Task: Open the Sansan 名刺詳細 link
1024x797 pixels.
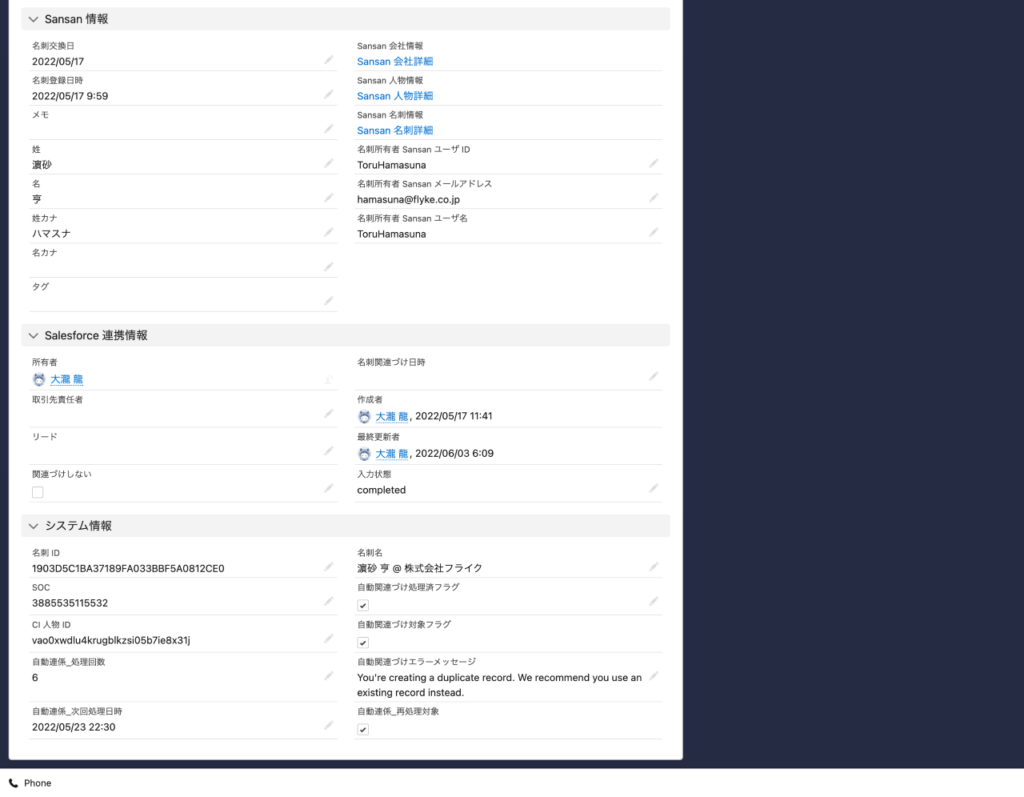Action: pyautogui.click(x=394, y=131)
